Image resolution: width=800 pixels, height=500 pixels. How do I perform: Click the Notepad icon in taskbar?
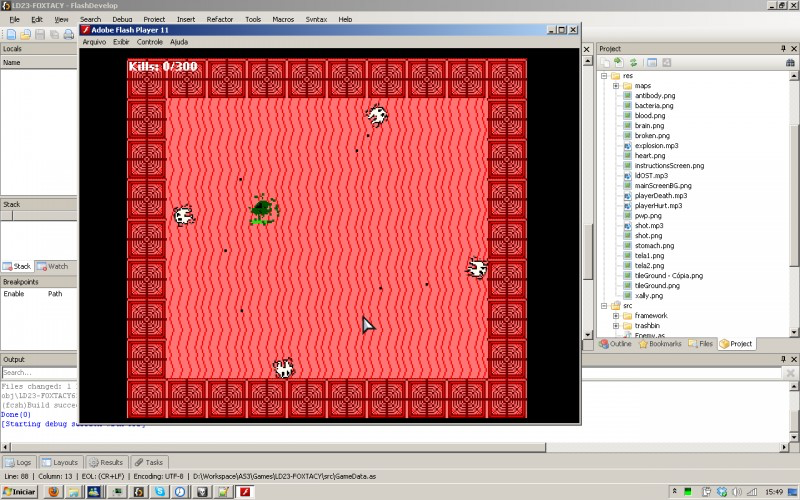point(223,492)
